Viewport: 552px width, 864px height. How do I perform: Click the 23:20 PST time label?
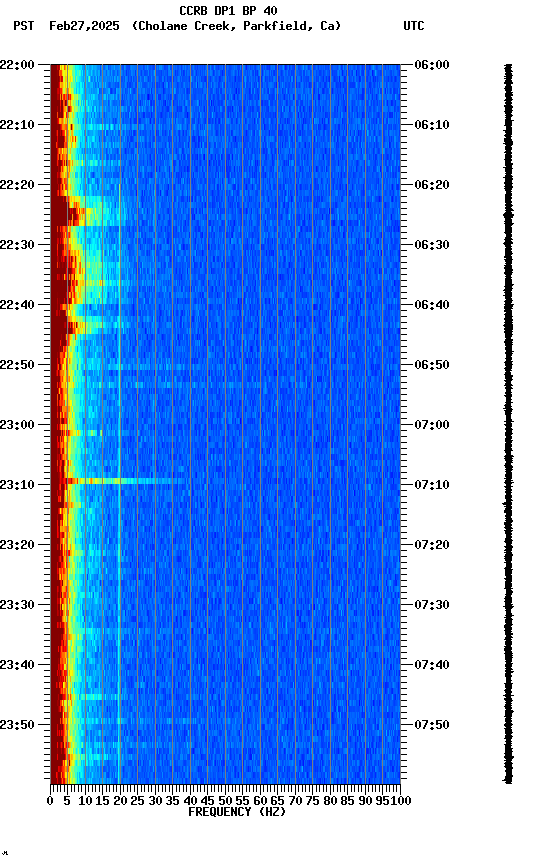point(17,545)
